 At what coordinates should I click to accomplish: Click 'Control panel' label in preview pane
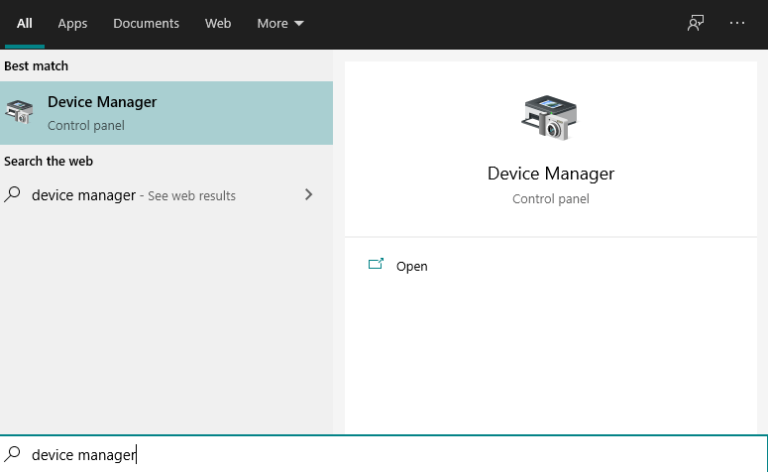(x=550, y=199)
